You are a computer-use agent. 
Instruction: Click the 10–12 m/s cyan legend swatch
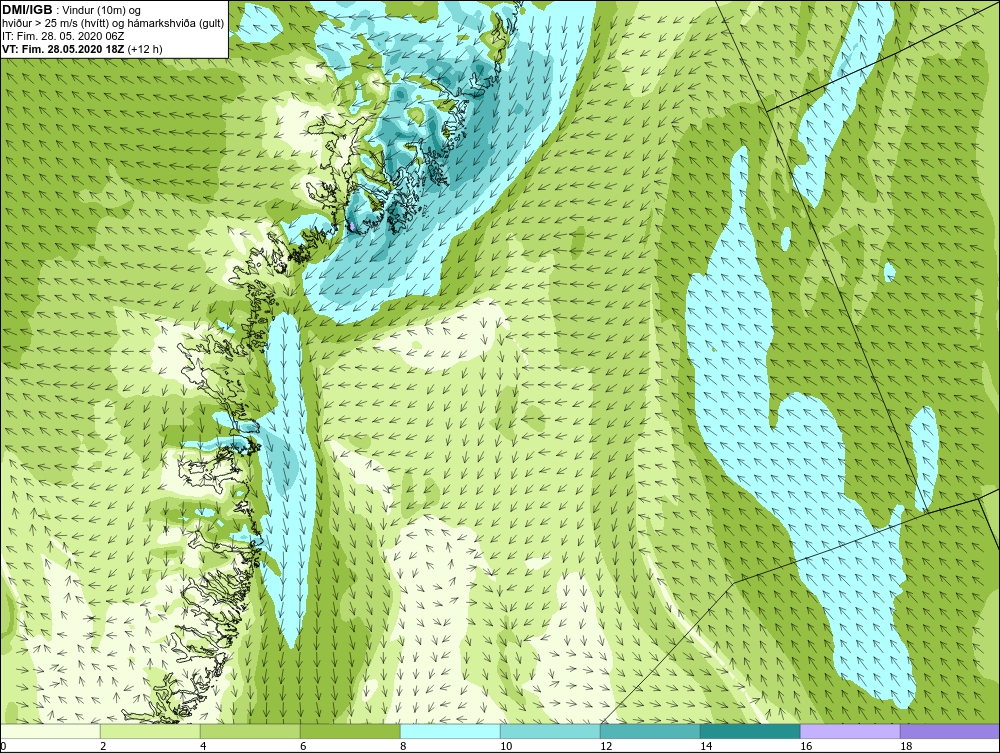tap(550, 731)
